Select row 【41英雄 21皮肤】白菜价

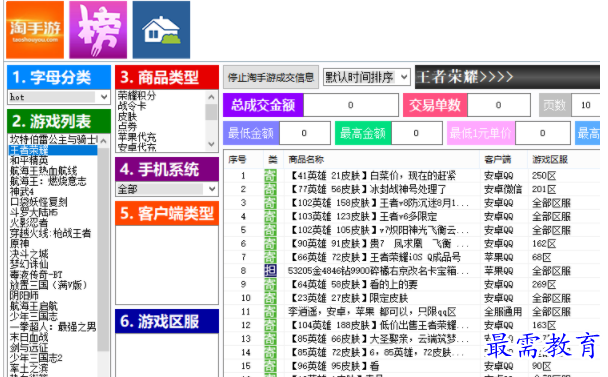click(x=412, y=176)
